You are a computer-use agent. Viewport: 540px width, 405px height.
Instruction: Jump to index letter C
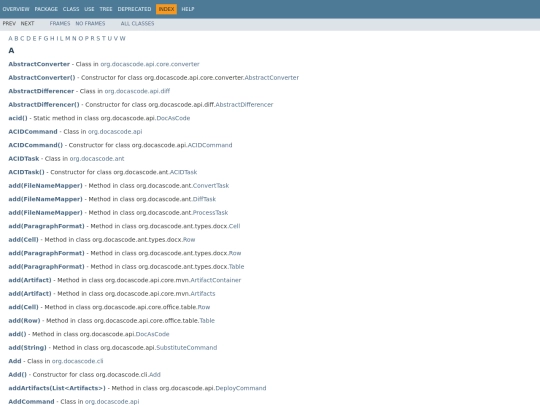(22, 38)
